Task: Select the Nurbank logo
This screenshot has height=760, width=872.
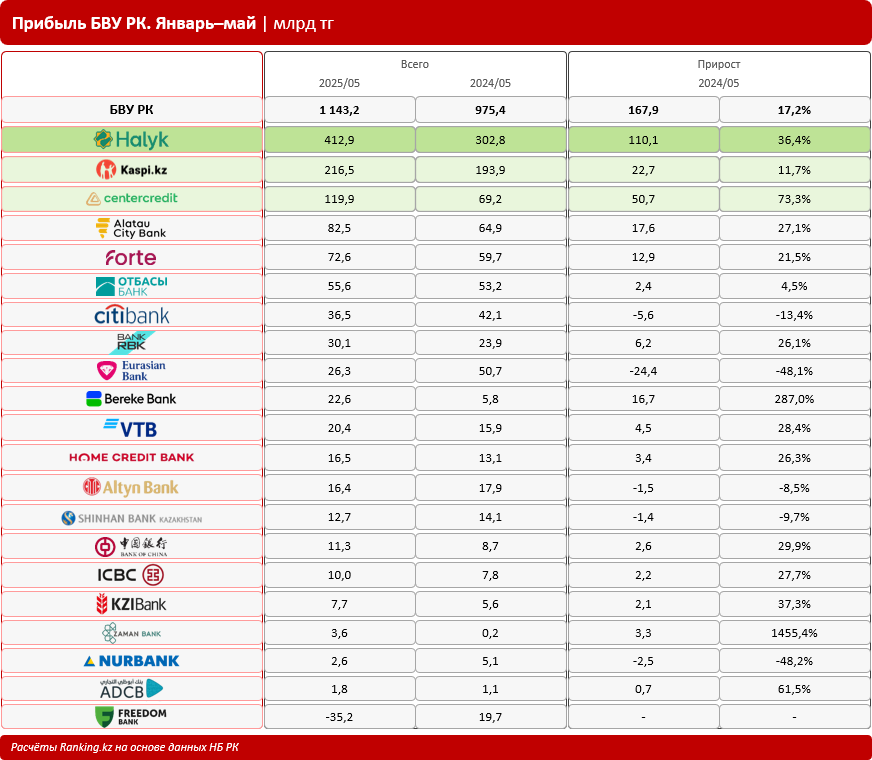Action: point(131,661)
